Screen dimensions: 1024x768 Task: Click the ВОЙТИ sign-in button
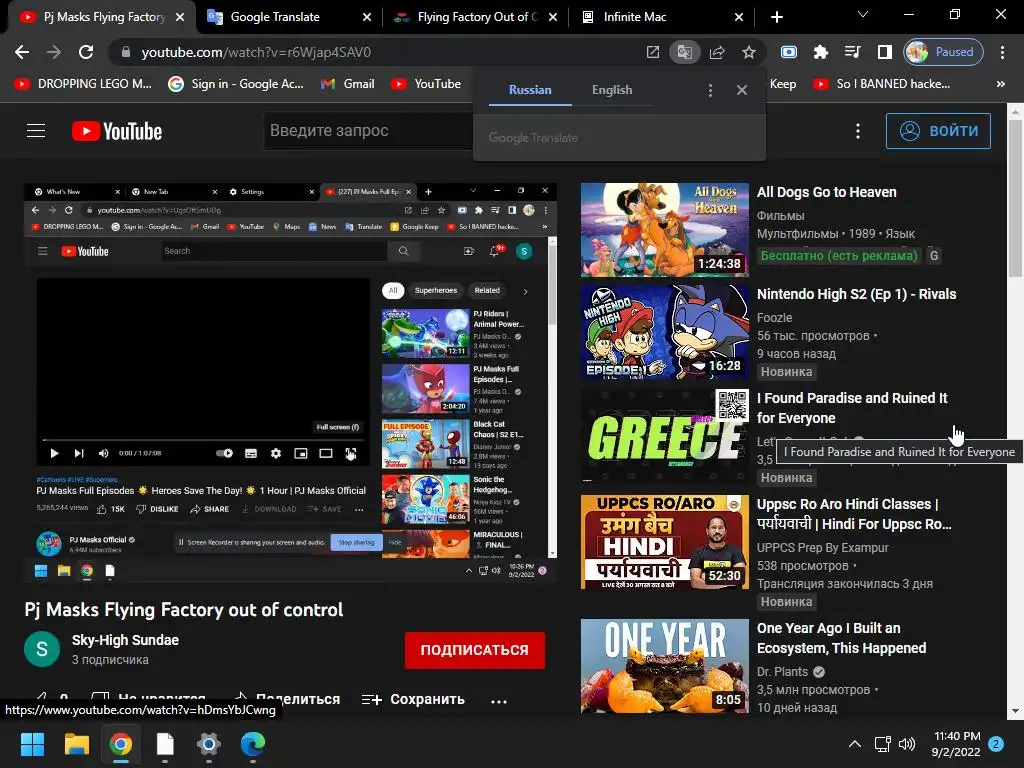point(938,131)
